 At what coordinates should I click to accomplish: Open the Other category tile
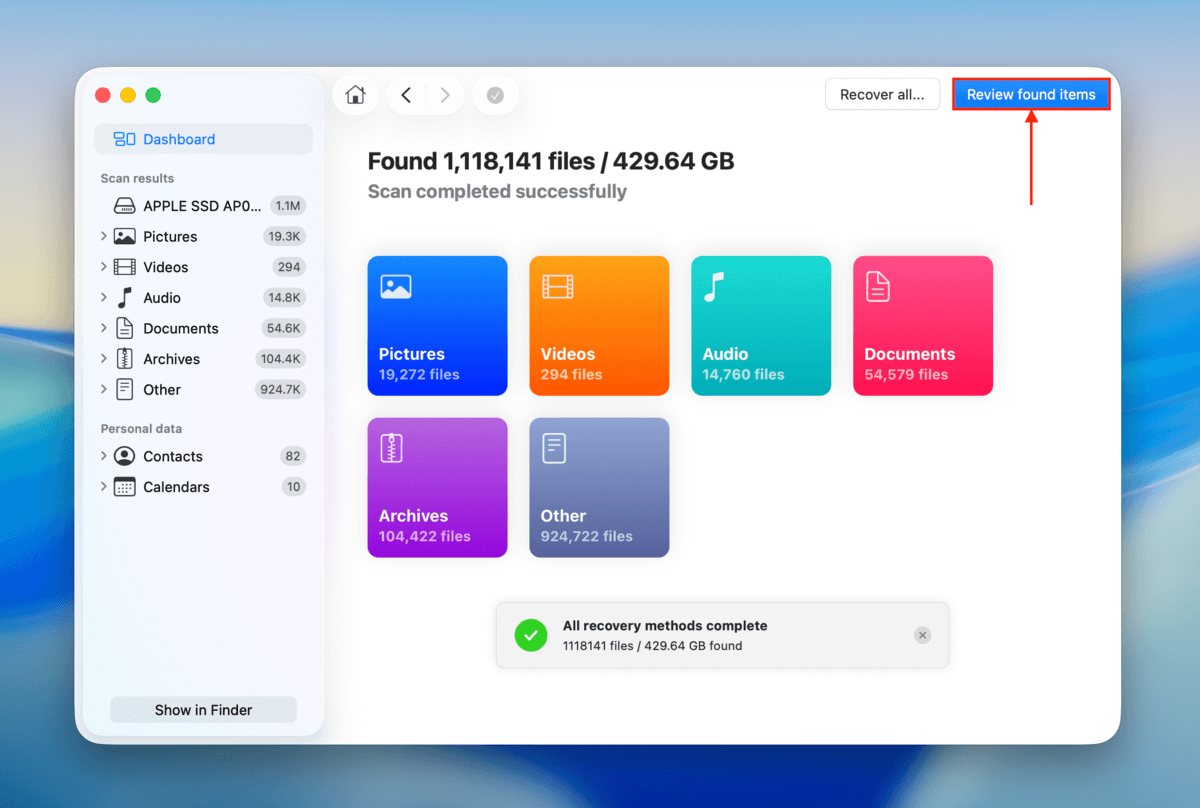[599, 487]
